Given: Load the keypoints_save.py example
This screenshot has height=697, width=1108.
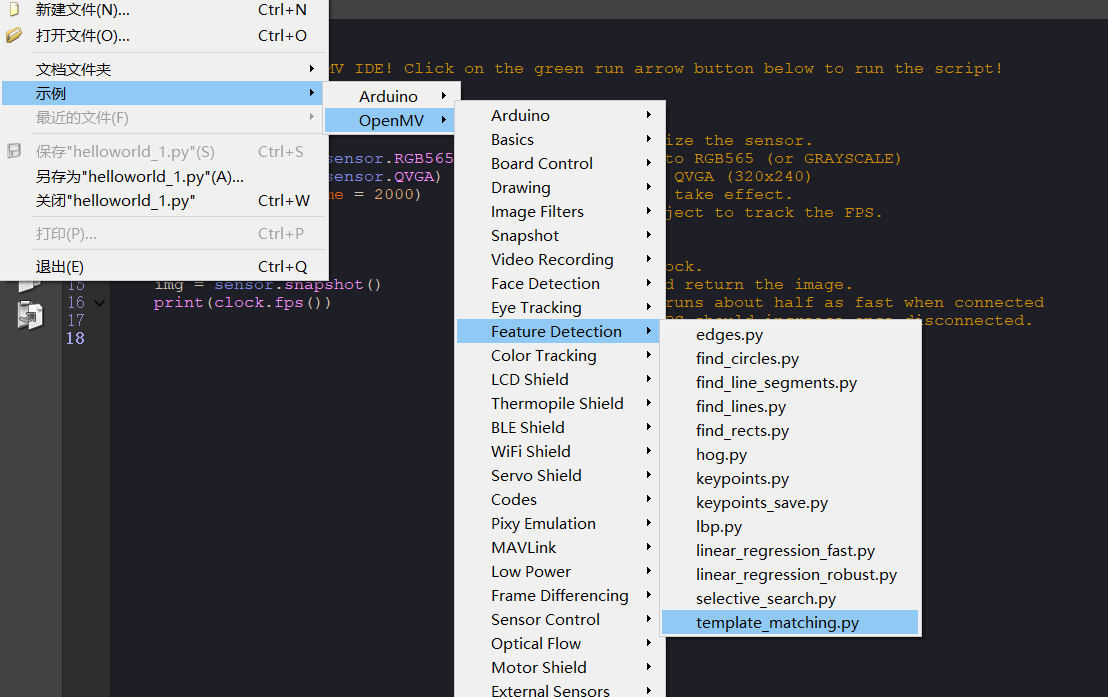Looking at the screenshot, I should 790,503.
